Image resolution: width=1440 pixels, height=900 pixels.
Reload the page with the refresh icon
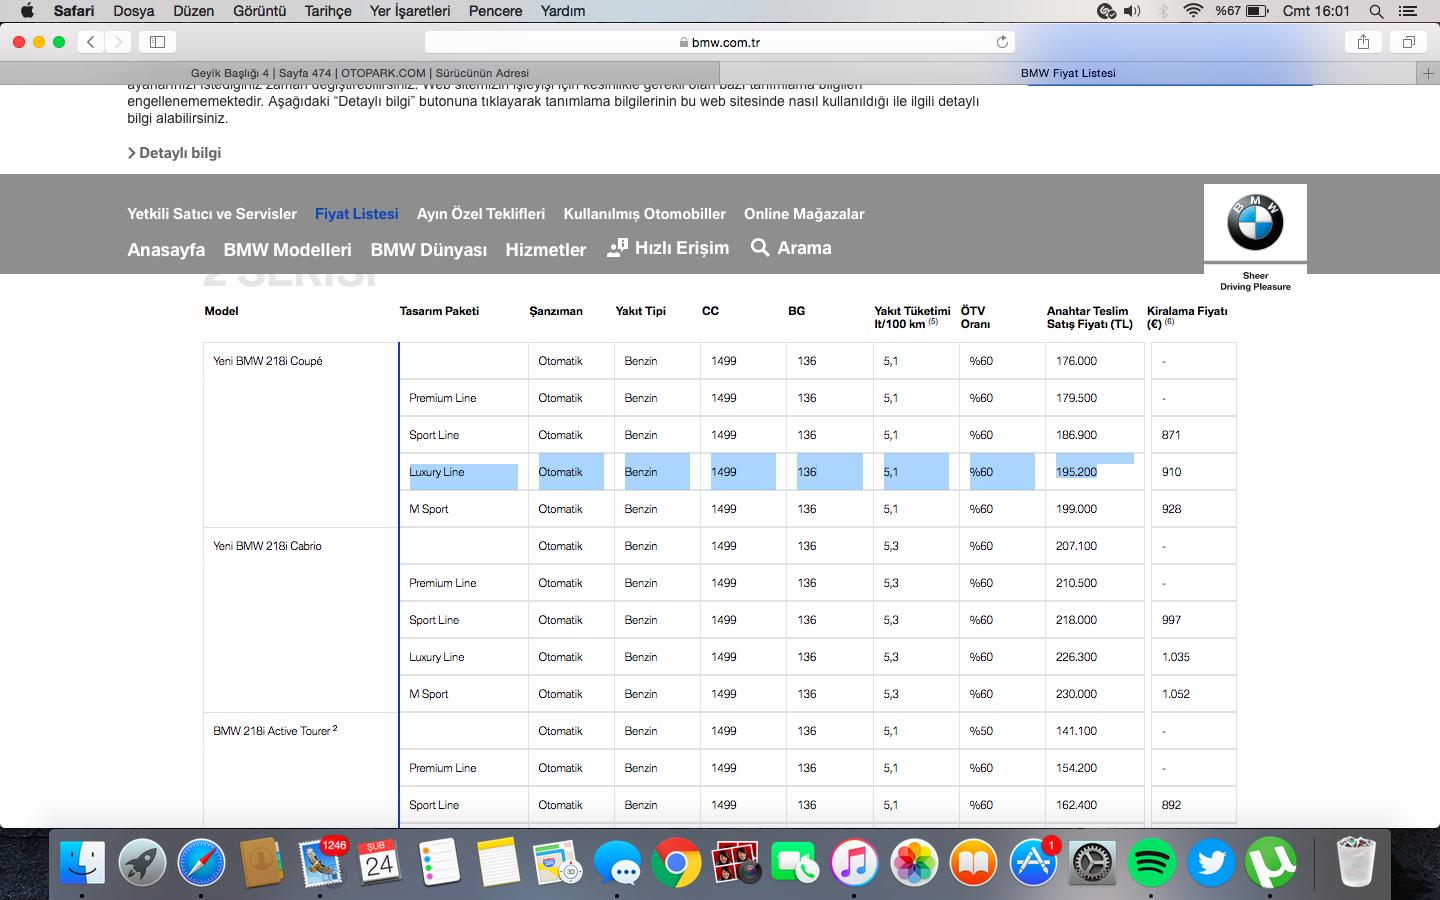(x=1002, y=42)
